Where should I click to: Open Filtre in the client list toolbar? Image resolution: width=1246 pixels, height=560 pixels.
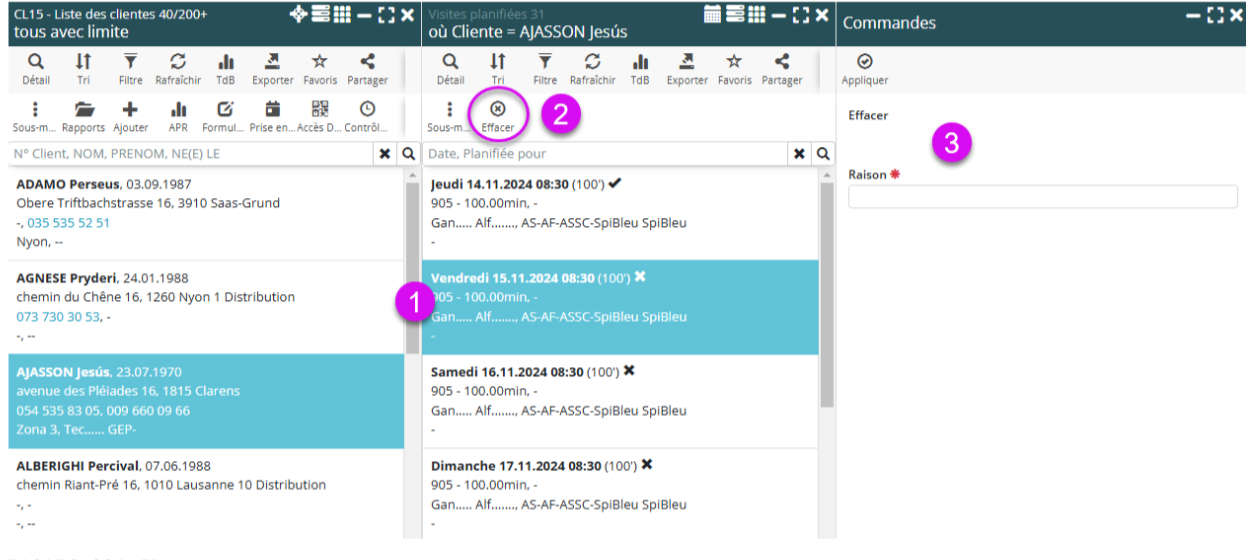pos(130,68)
